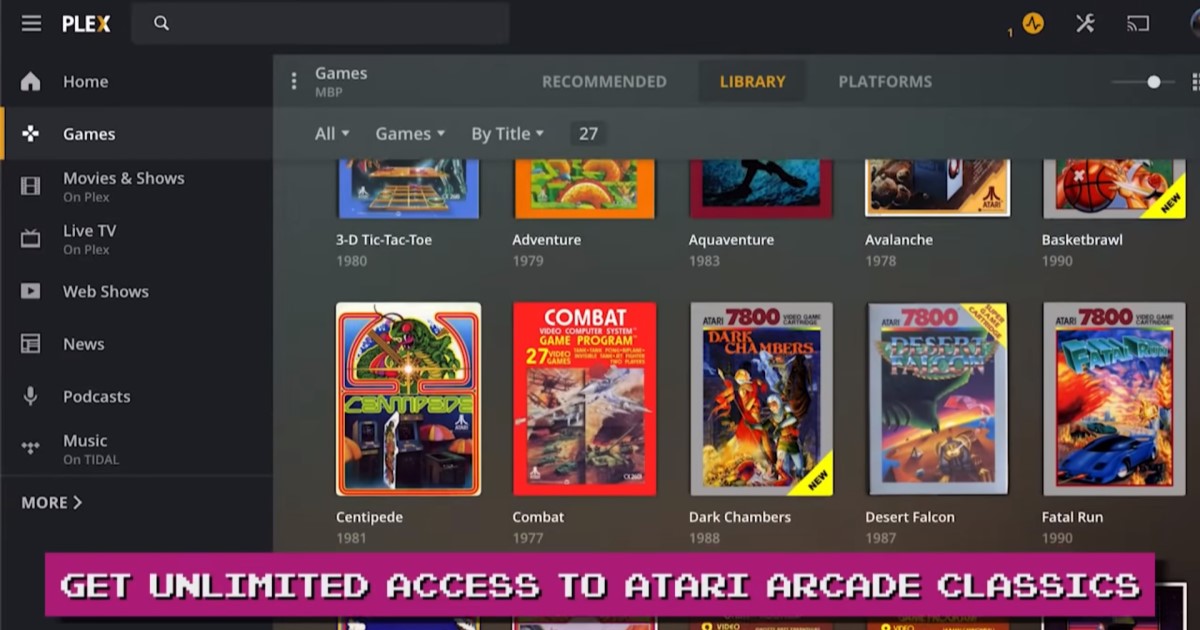The width and height of the screenshot is (1200, 630).
Task: Select Games in sidebar
Action: tap(136, 134)
